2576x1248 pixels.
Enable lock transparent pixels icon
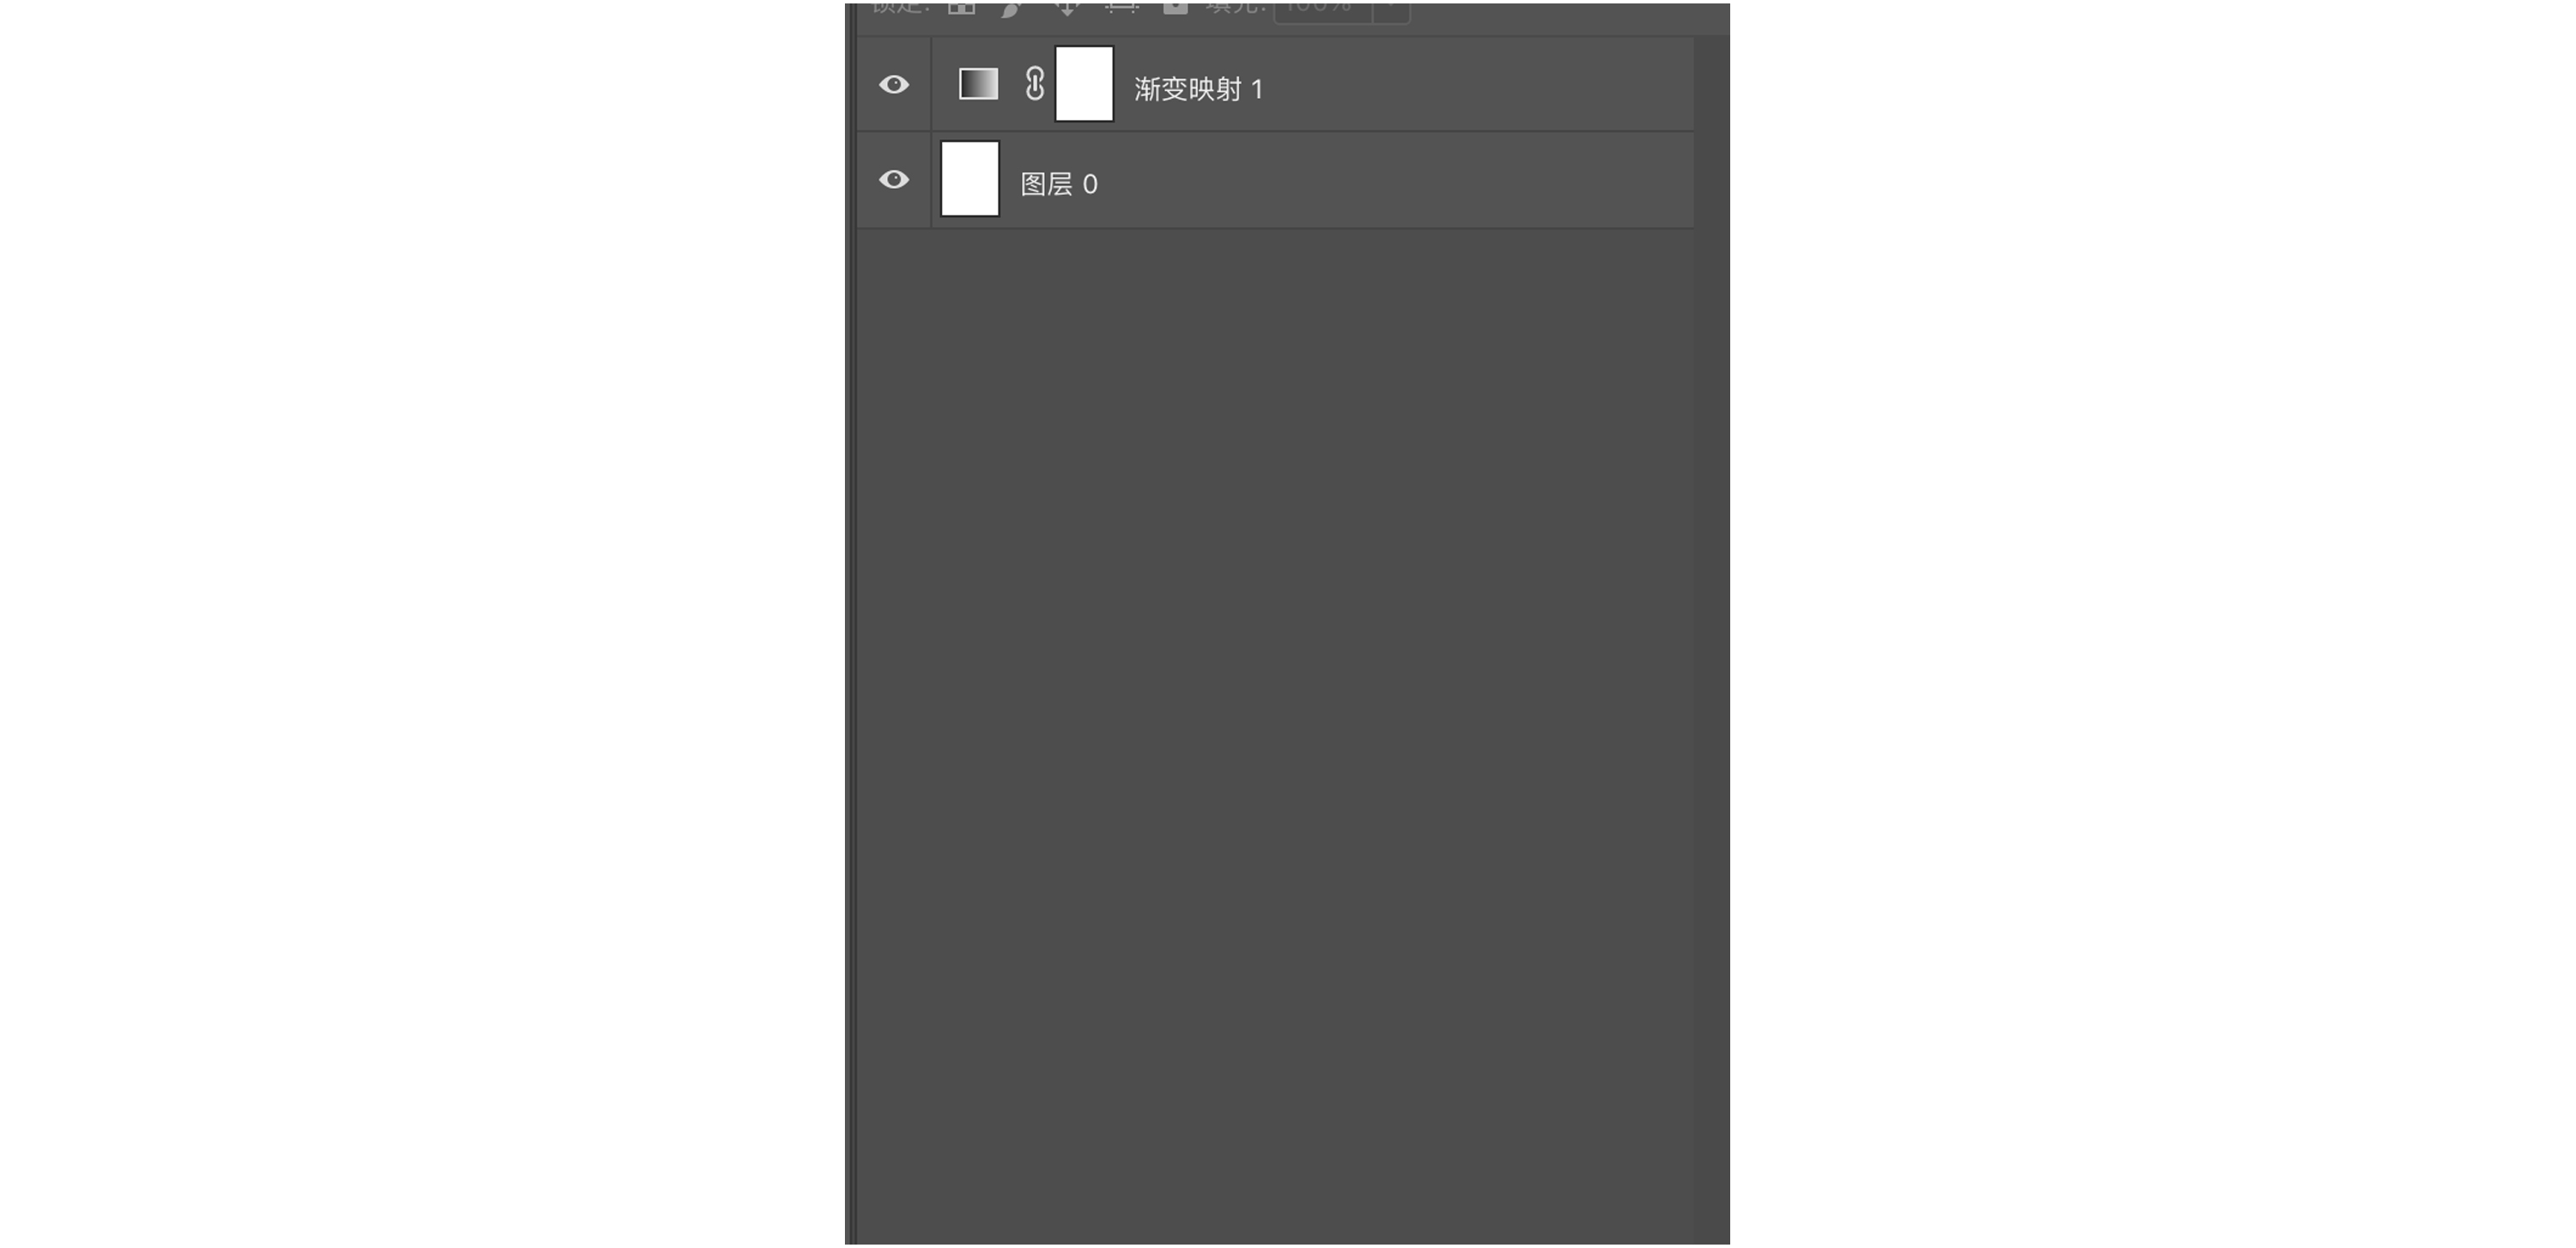[x=962, y=8]
